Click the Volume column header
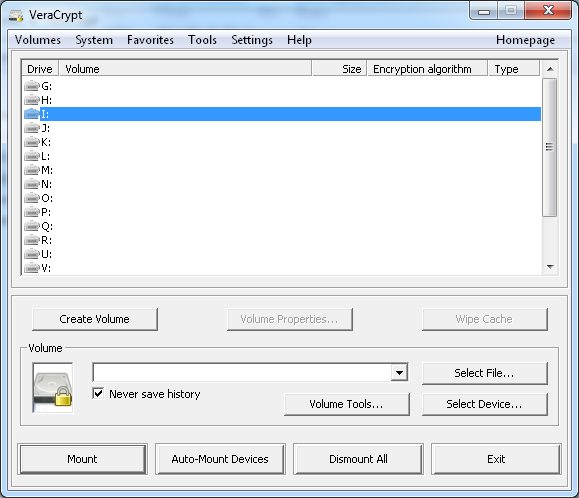The image size is (579, 498). pos(185,69)
